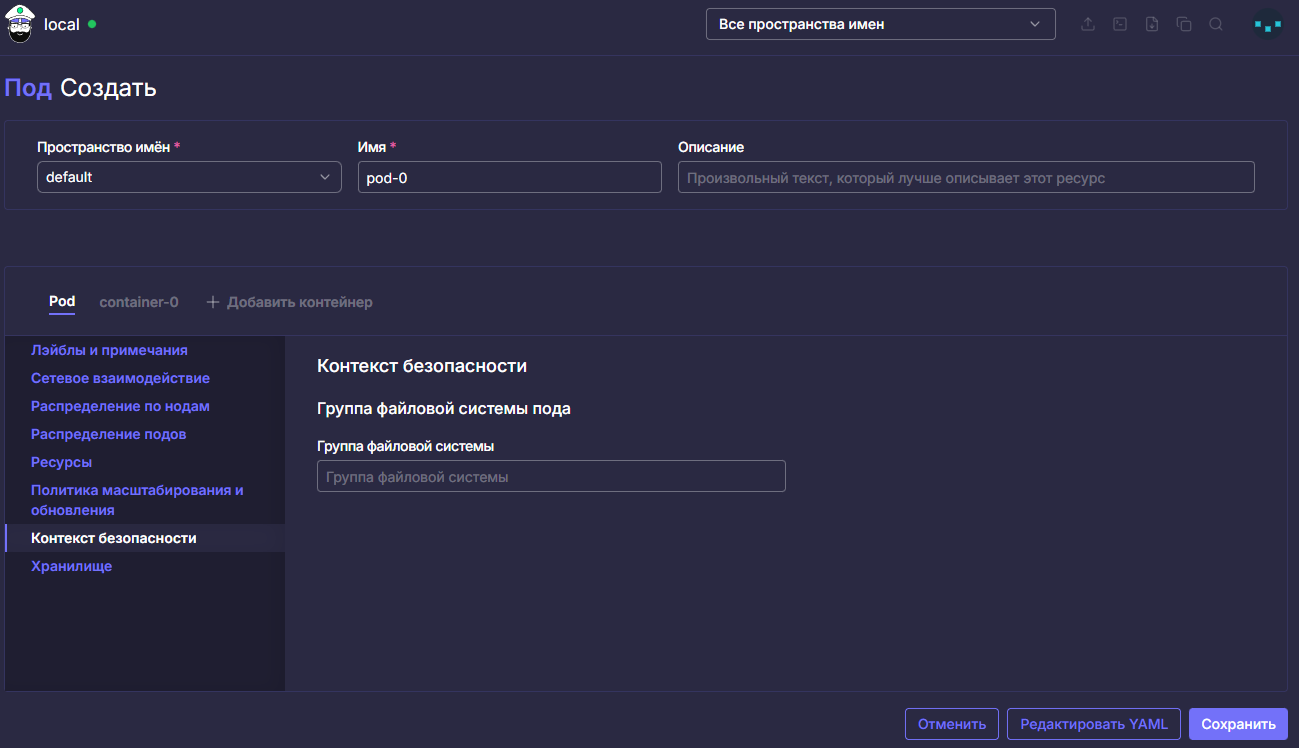Open the Лэйблы и примечания section

pyautogui.click(x=109, y=350)
